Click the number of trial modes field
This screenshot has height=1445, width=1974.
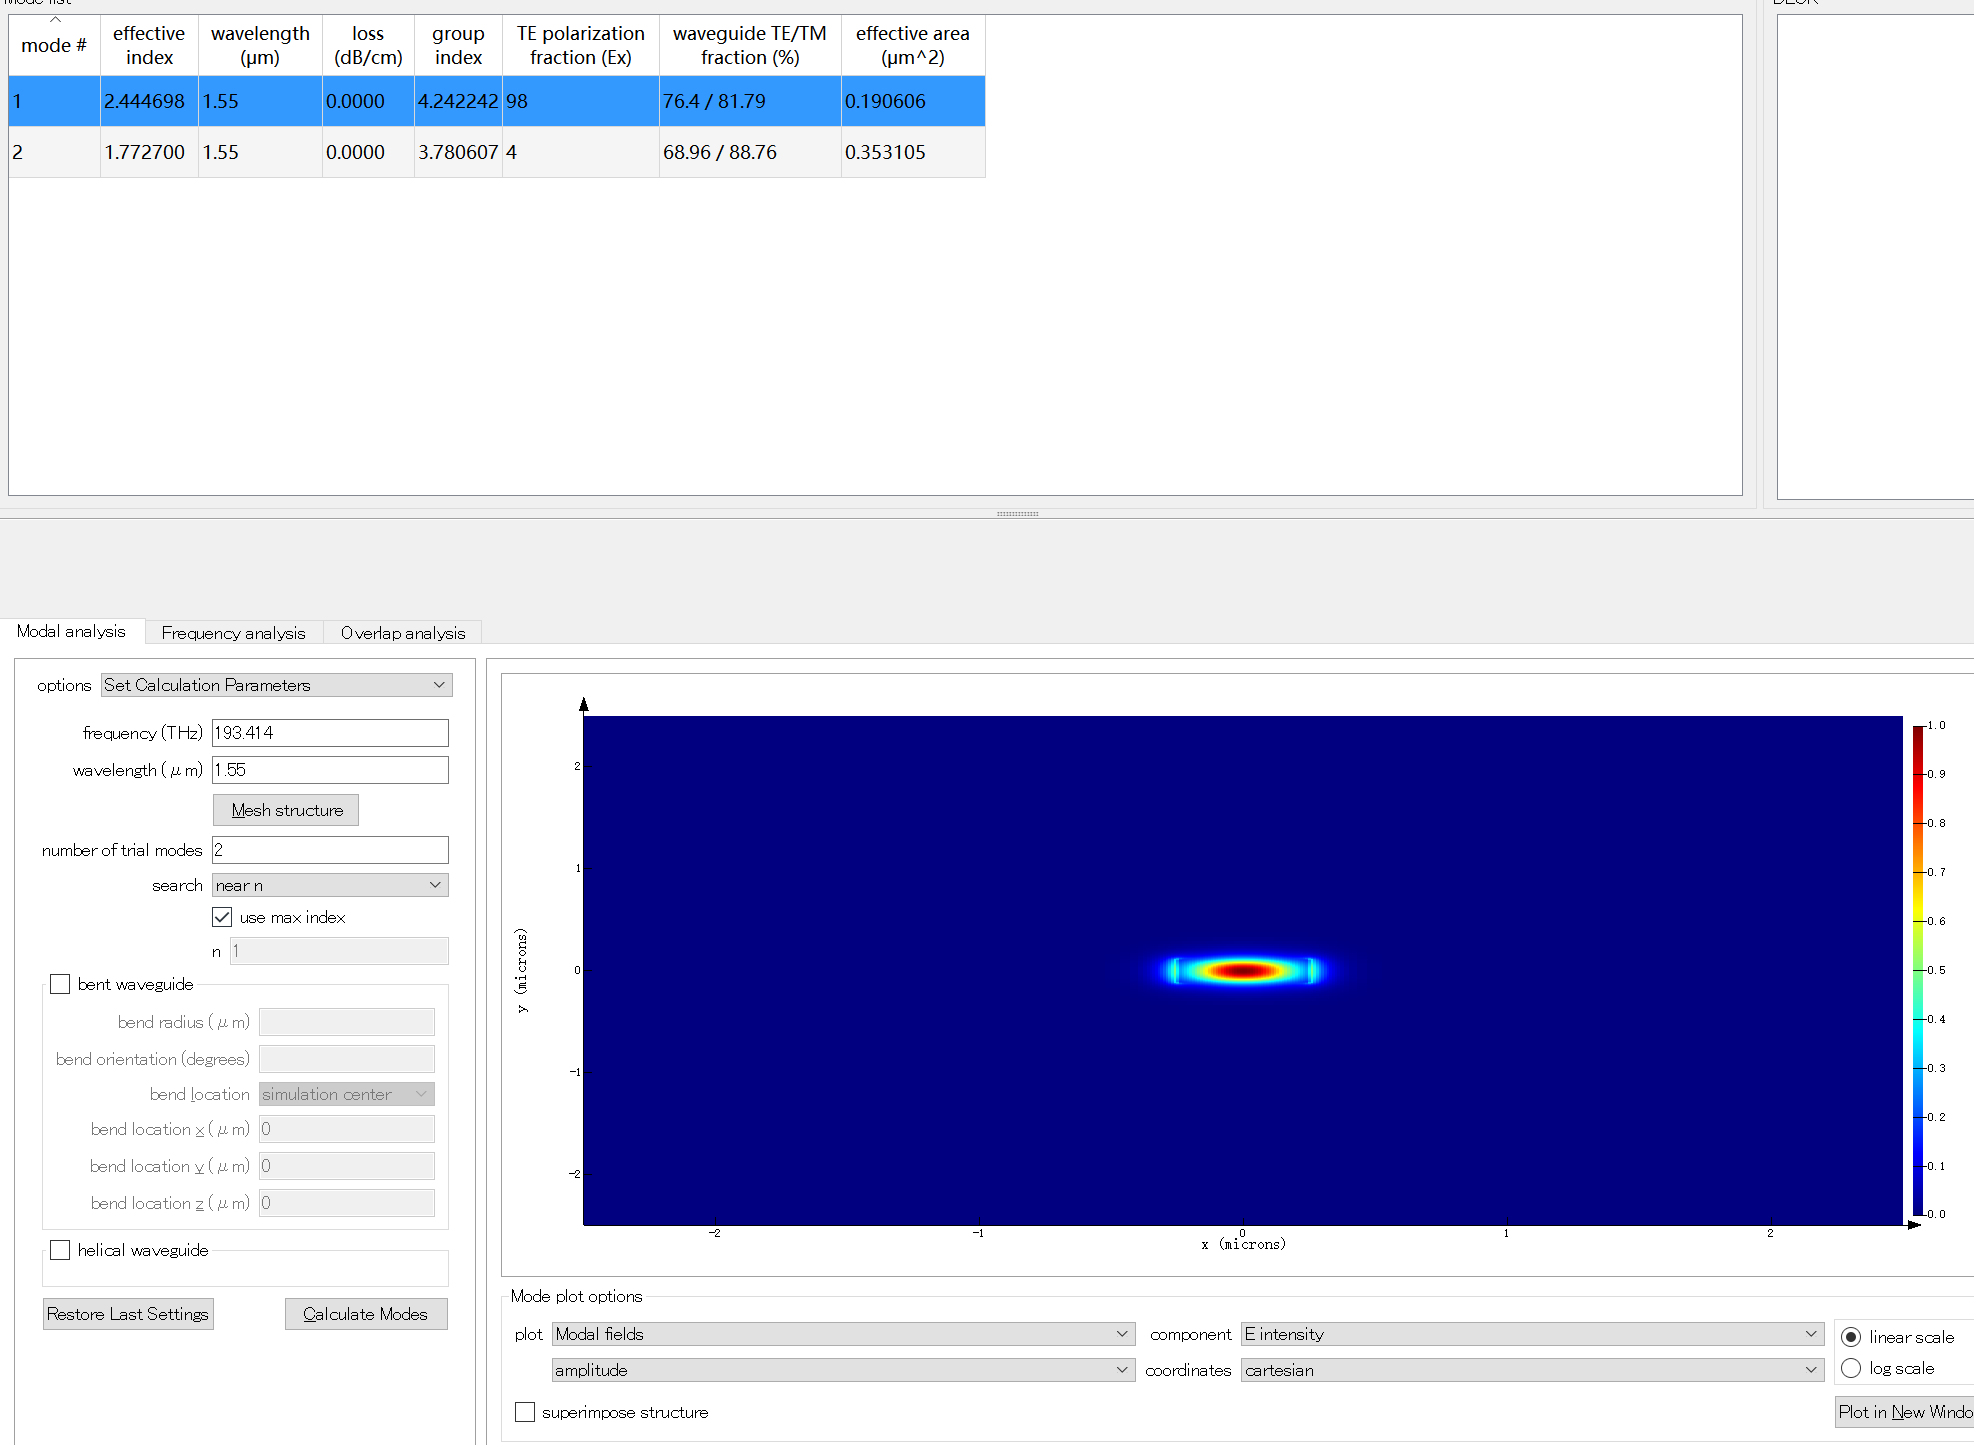pyautogui.click(x=330, y=850)
